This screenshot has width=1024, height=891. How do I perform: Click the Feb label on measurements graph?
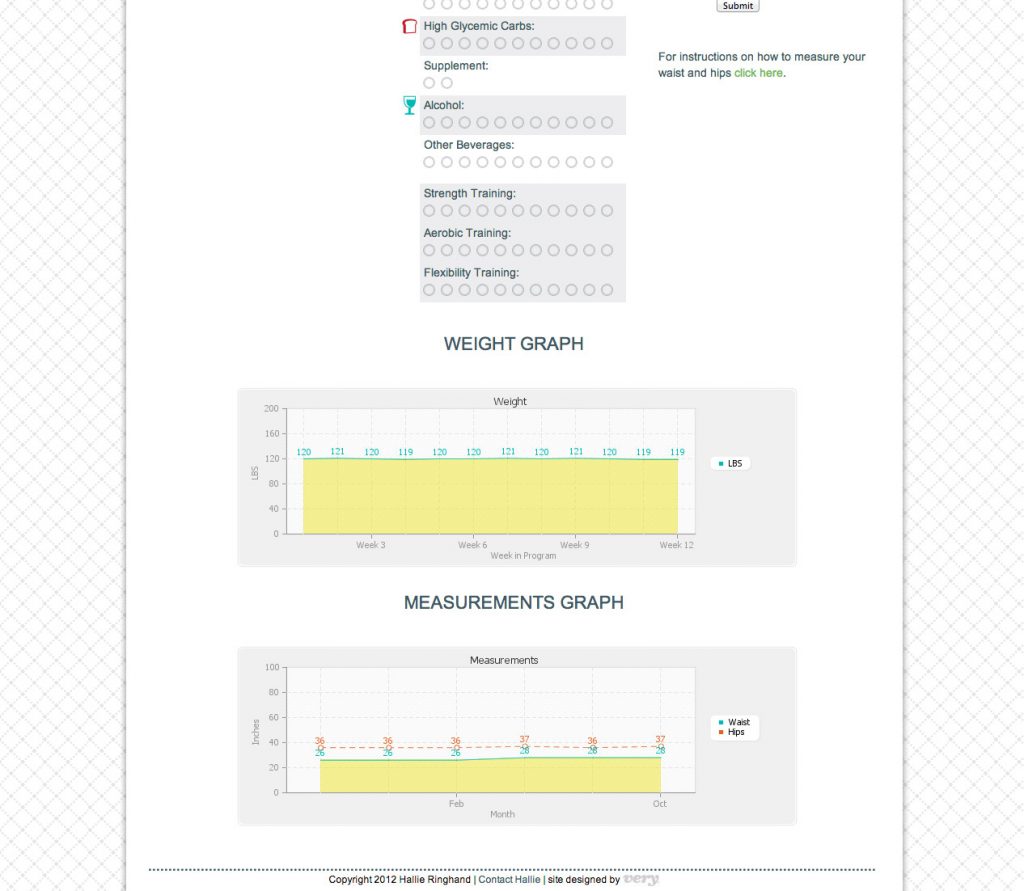click(456, 804)
